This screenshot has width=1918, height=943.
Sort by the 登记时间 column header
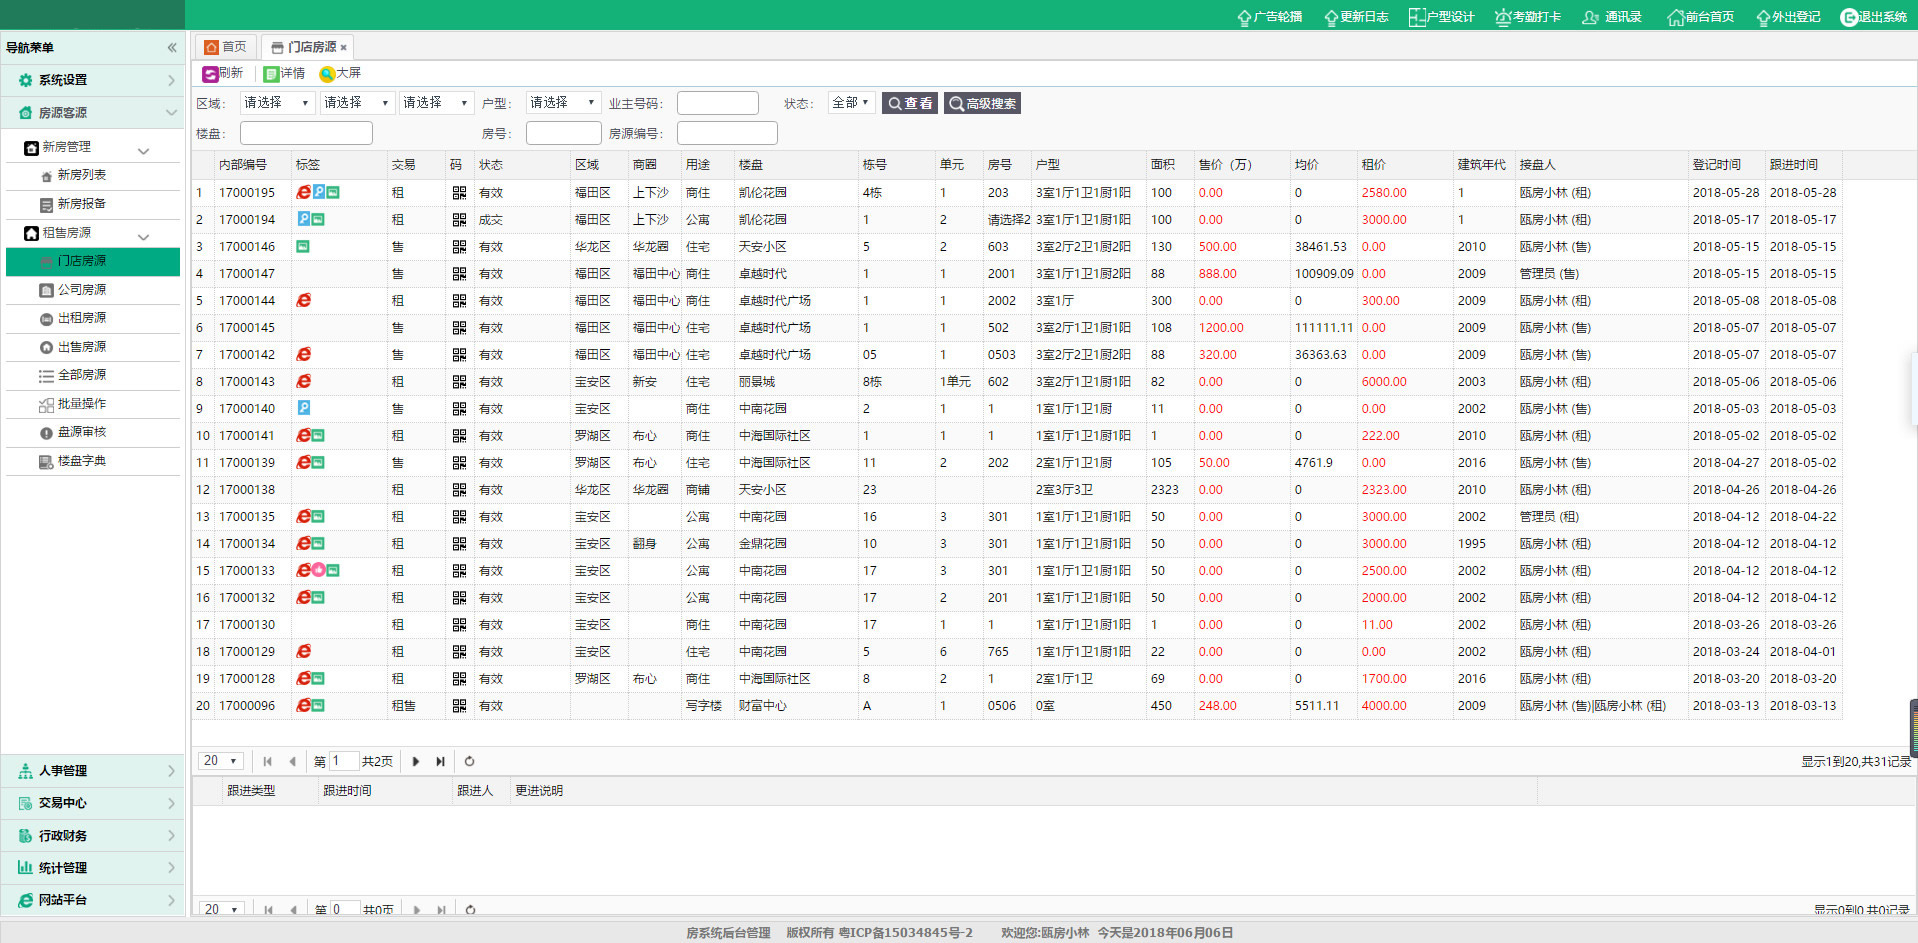tap(1726, 165)
